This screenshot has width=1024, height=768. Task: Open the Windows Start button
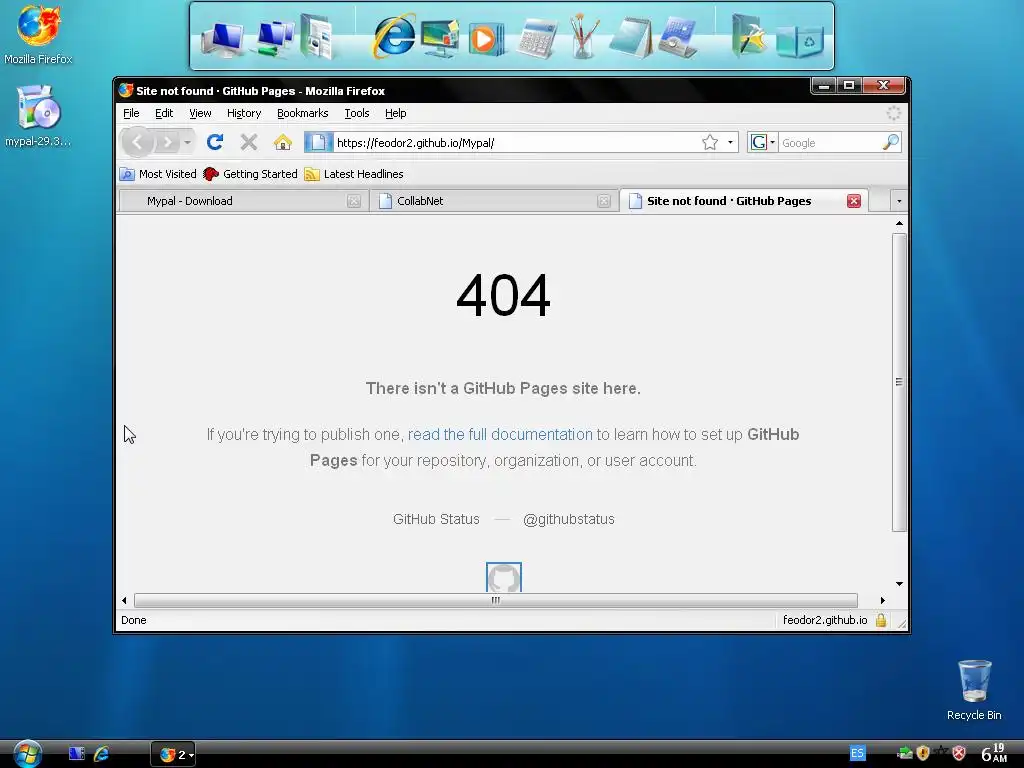[x=27, y=754]
